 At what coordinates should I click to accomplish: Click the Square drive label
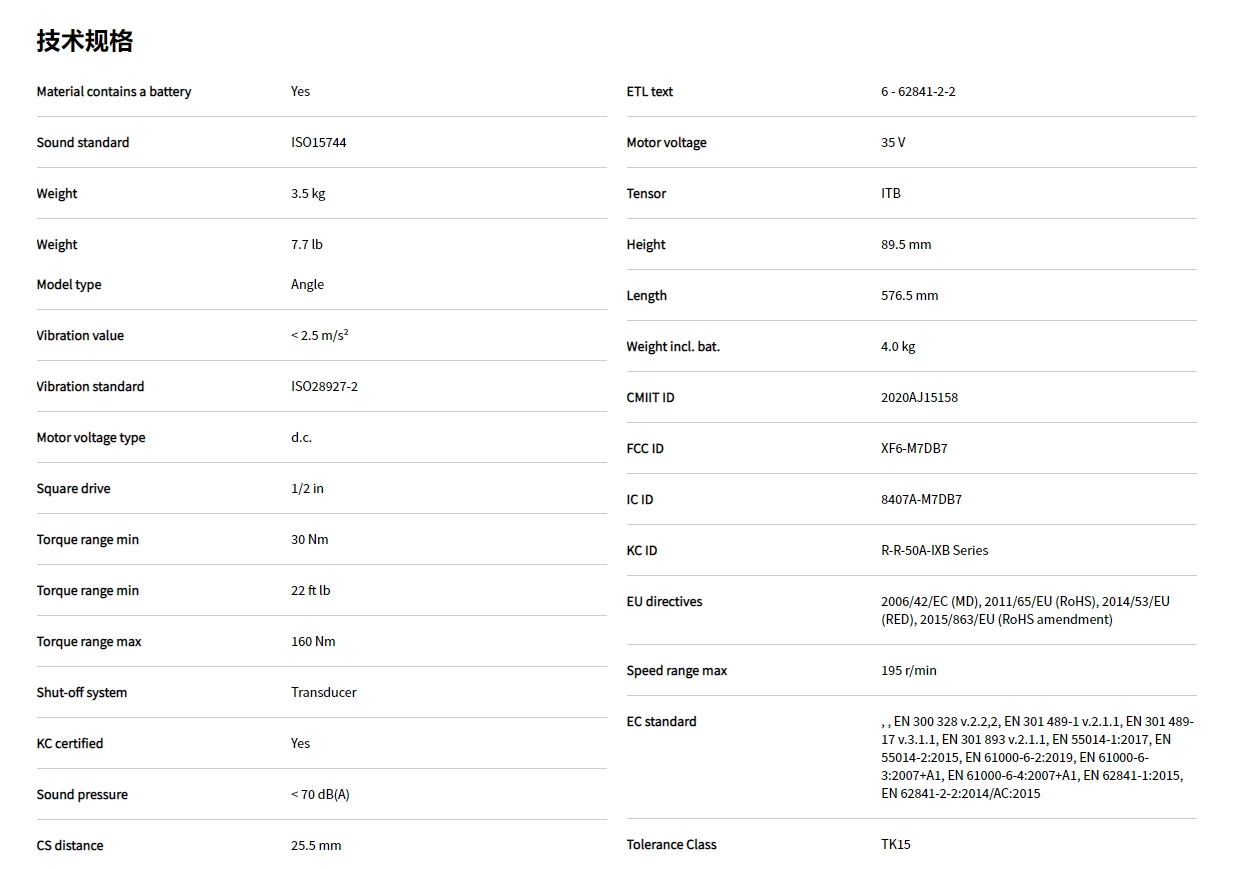(x=74, y=489)
